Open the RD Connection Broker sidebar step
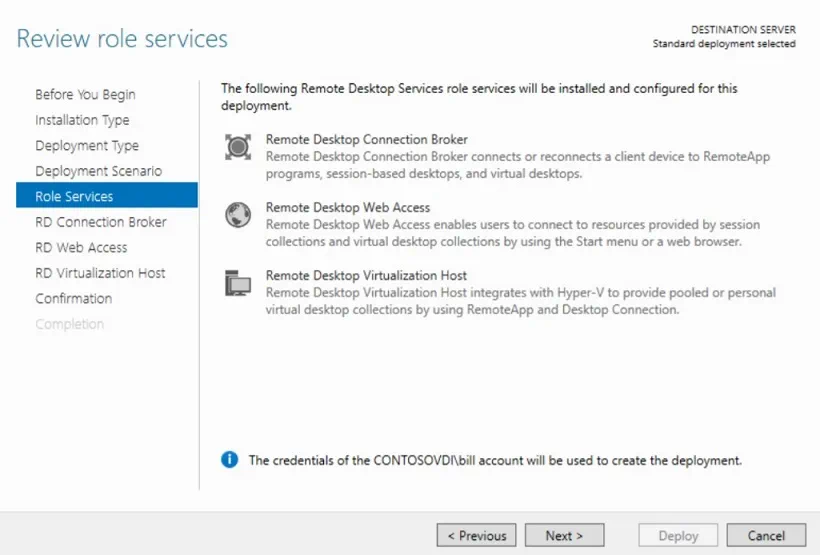 [101, 222]
